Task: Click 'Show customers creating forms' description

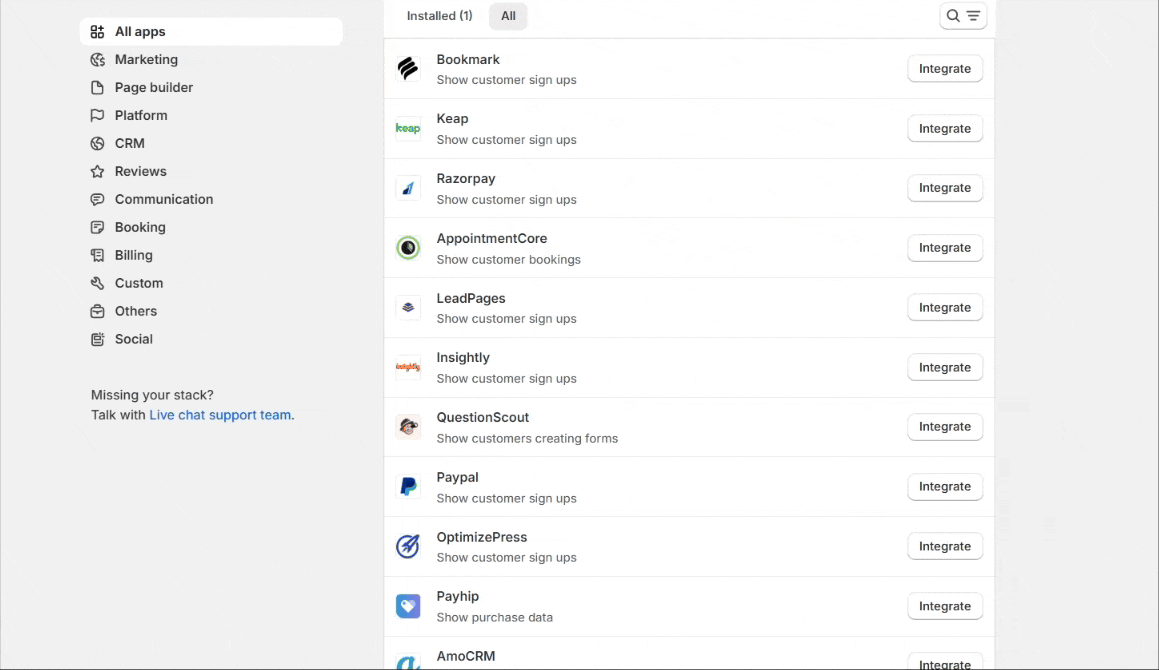Action: [x=527, y=439]
